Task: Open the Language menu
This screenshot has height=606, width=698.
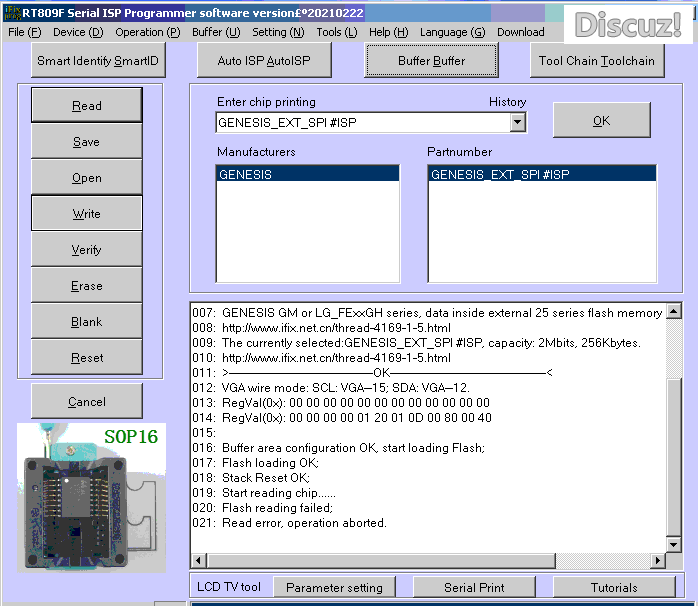Action: click(452, 32)
